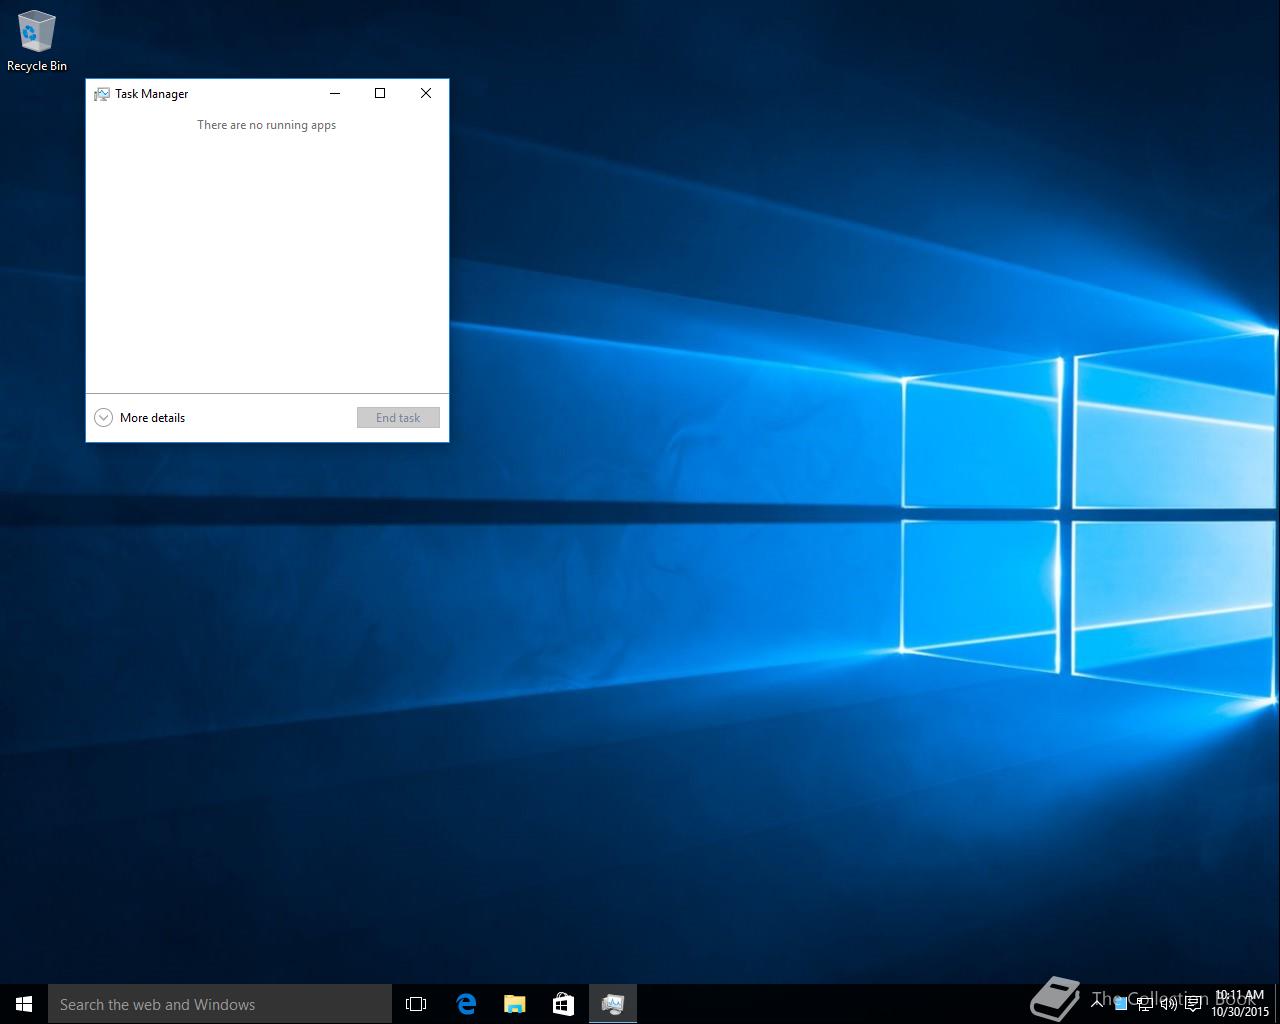Open the Action Center notifications icon
Screen dimensions: 1280x1024
(1193, 1003)
